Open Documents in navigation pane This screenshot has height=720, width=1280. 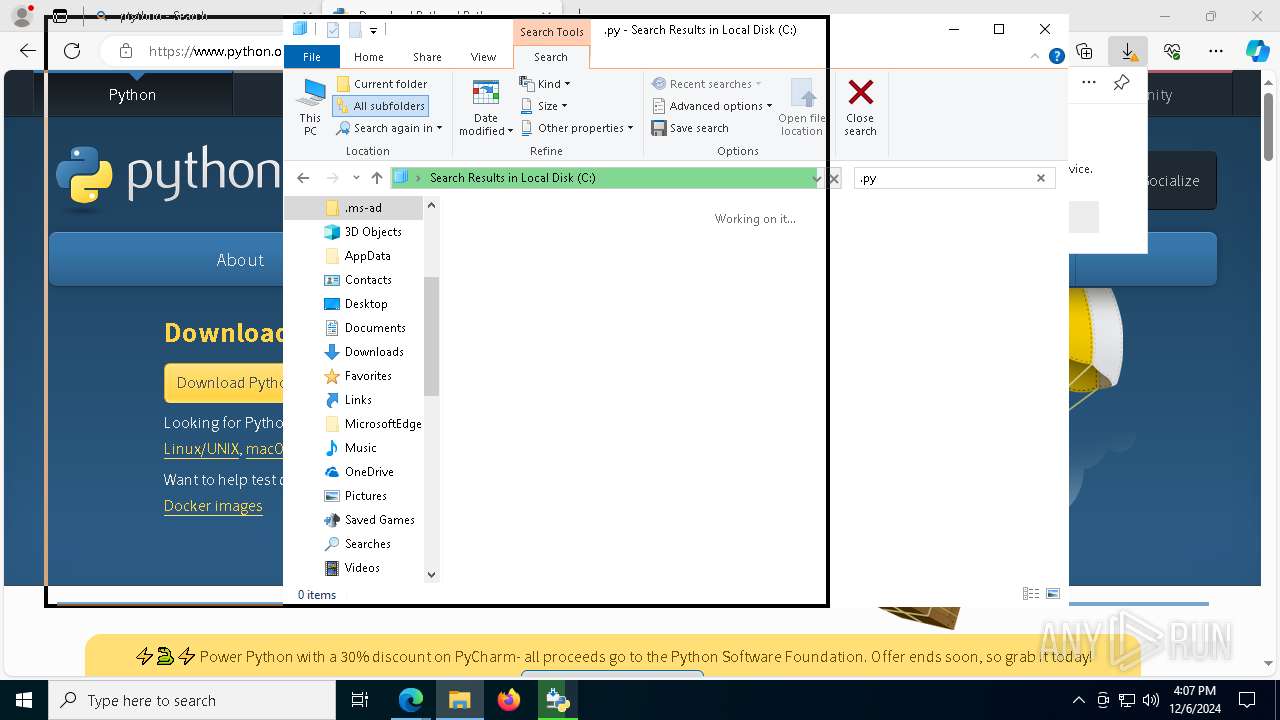[364, 328]
